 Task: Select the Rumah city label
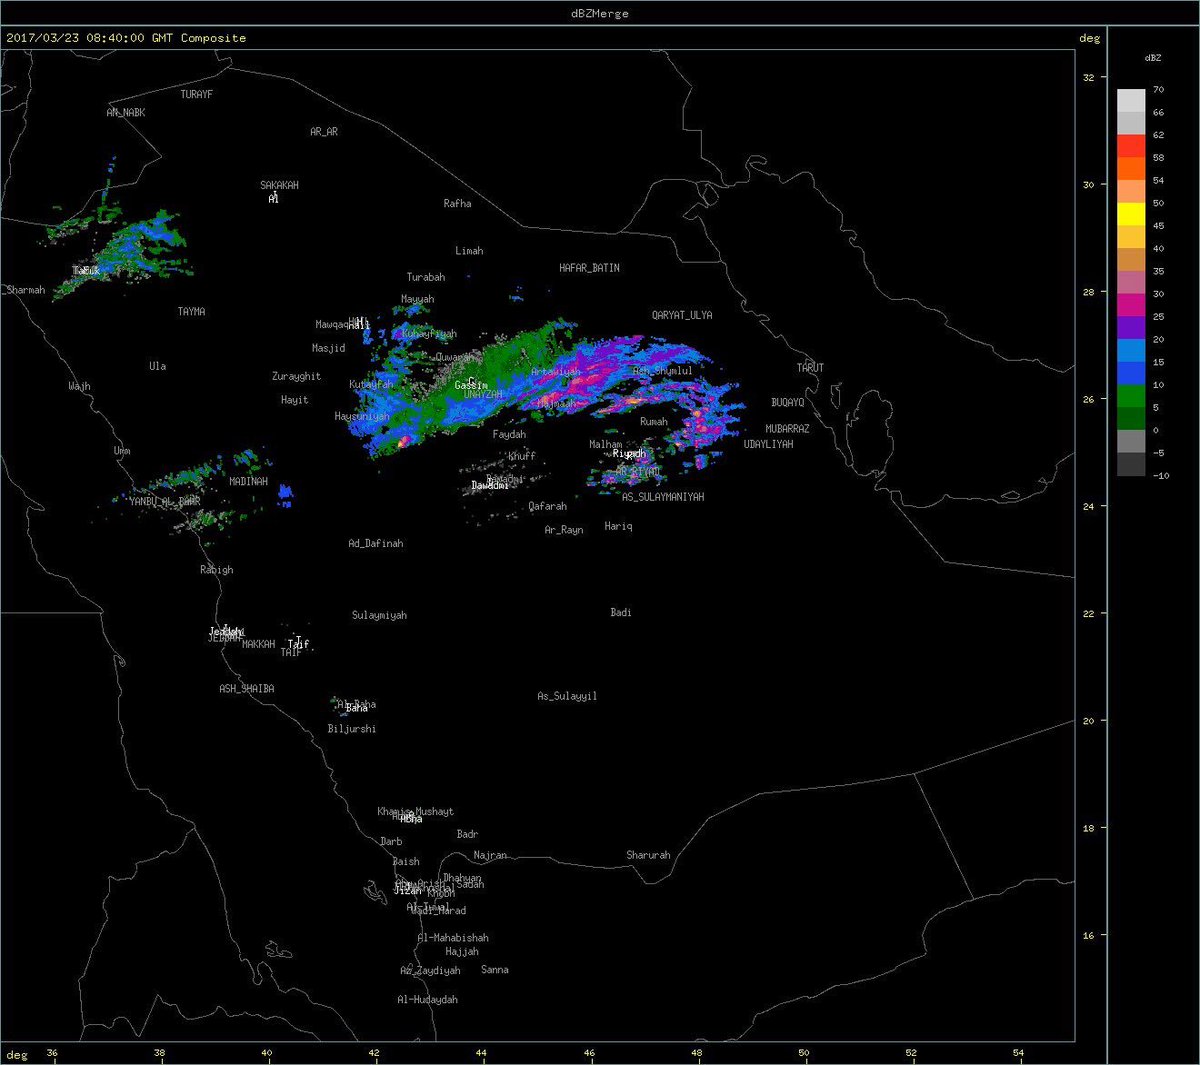pyautogui.click(x=654, y=423)
